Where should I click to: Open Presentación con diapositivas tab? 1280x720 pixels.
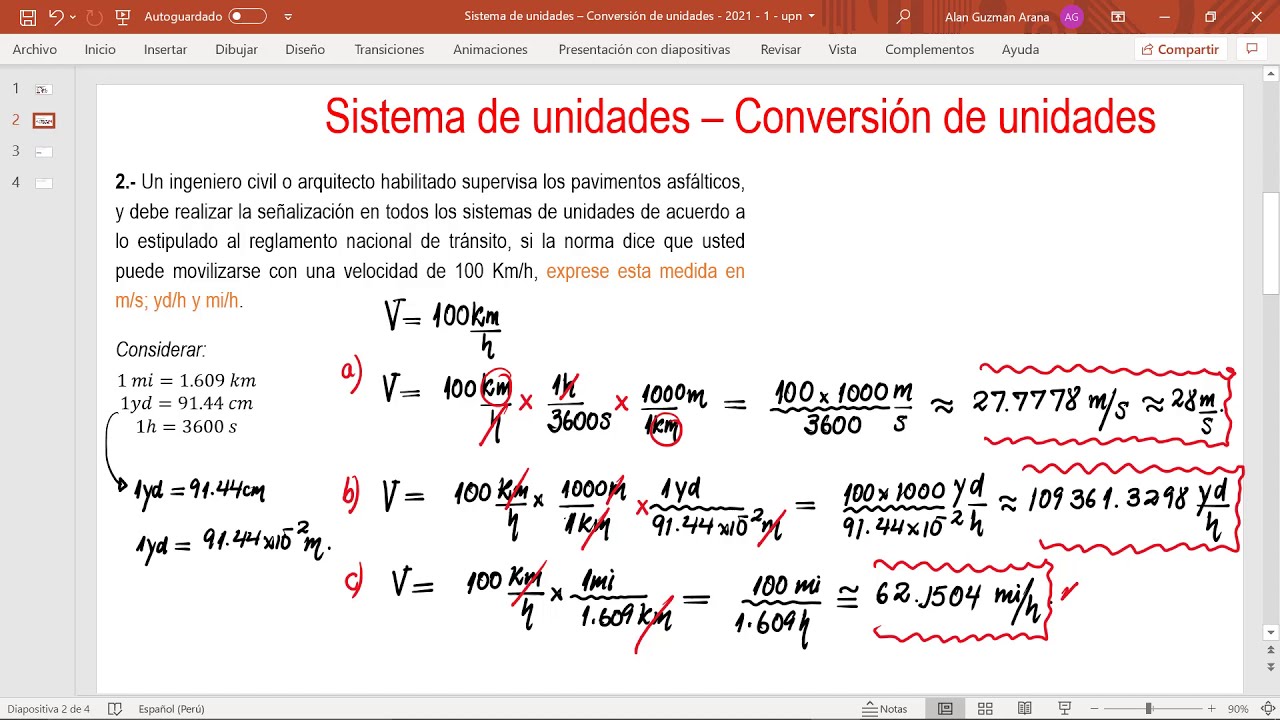click(644, 49)
